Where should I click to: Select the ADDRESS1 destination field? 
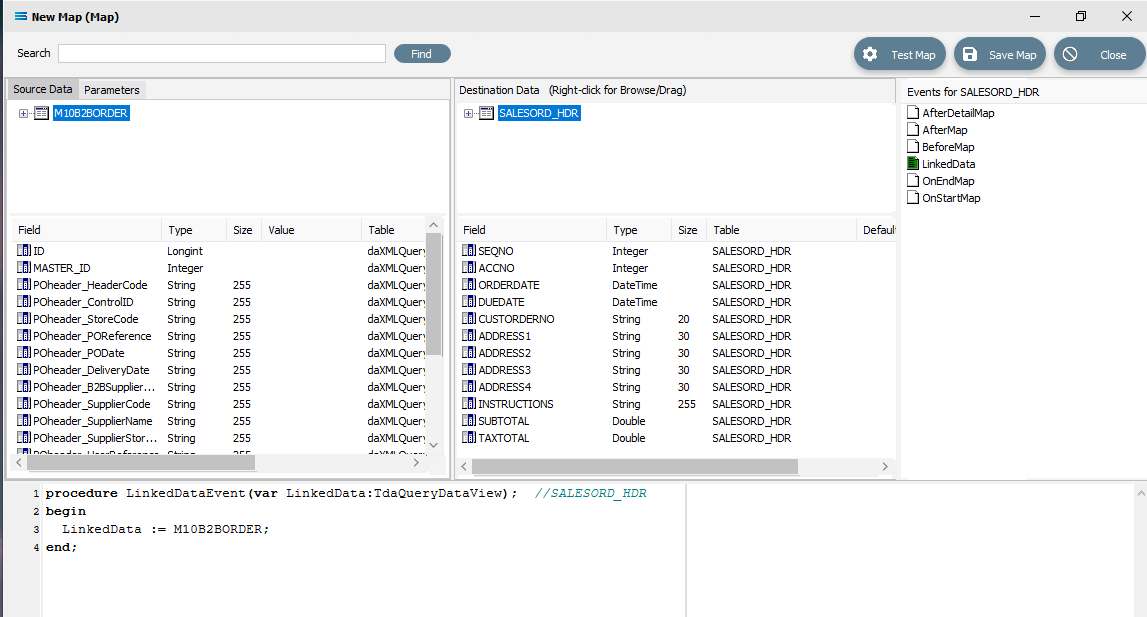click(505, 336)
